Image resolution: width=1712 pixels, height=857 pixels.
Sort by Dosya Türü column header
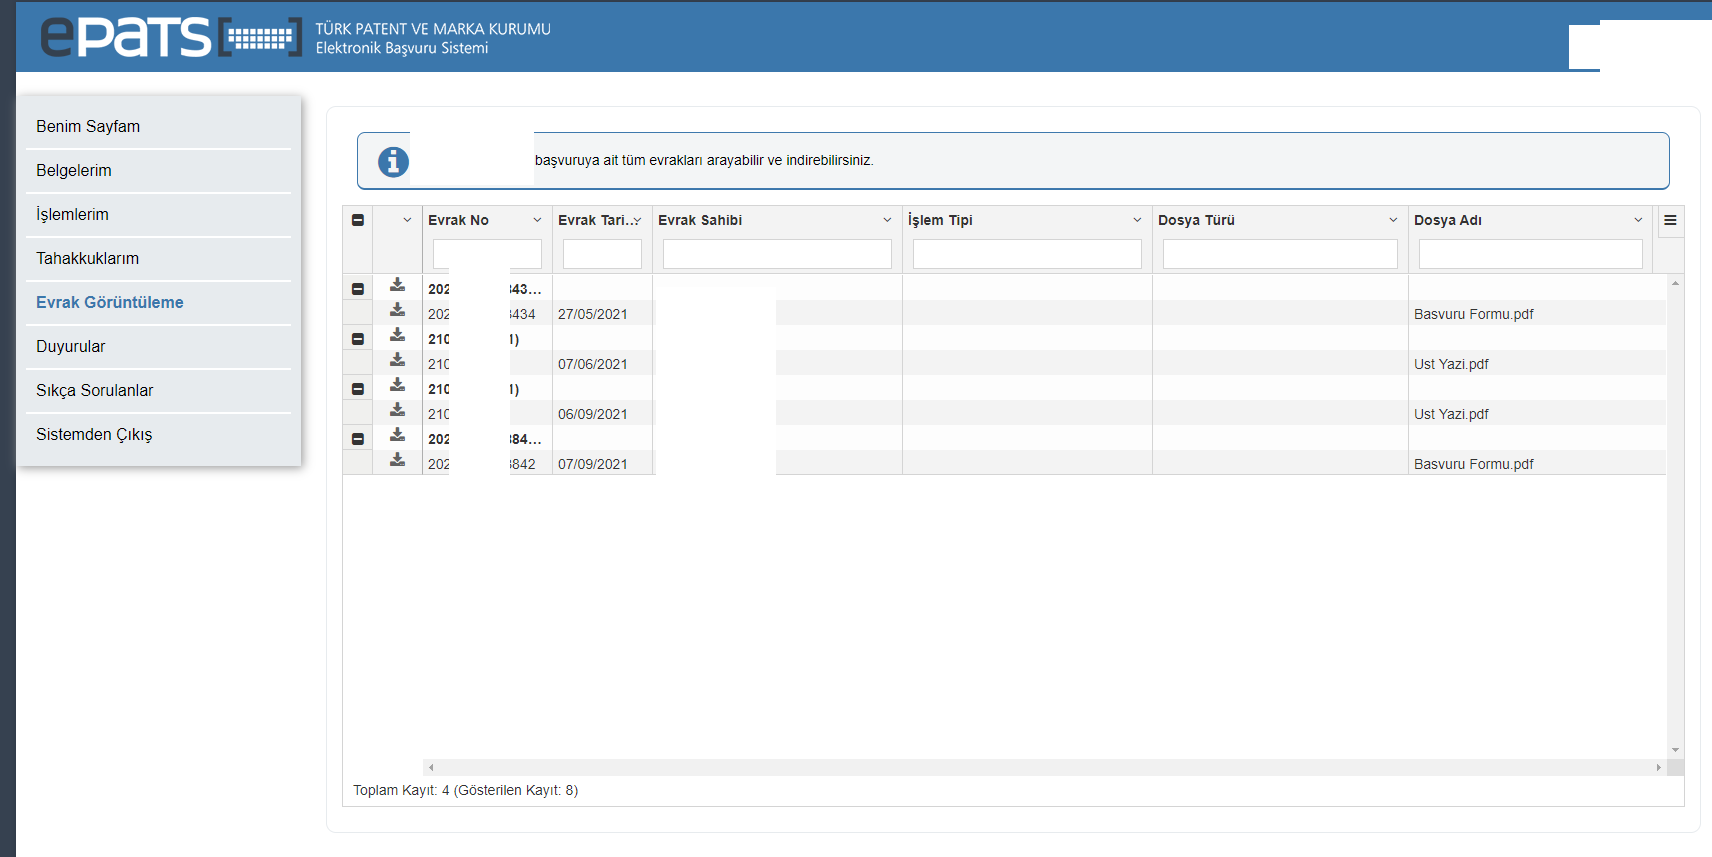coord(1196,220)
